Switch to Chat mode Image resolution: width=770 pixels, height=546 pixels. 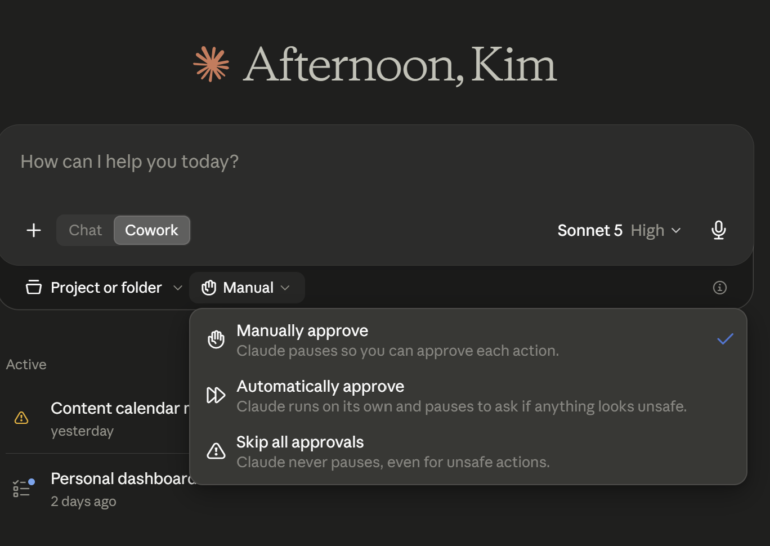pos(85,230)
